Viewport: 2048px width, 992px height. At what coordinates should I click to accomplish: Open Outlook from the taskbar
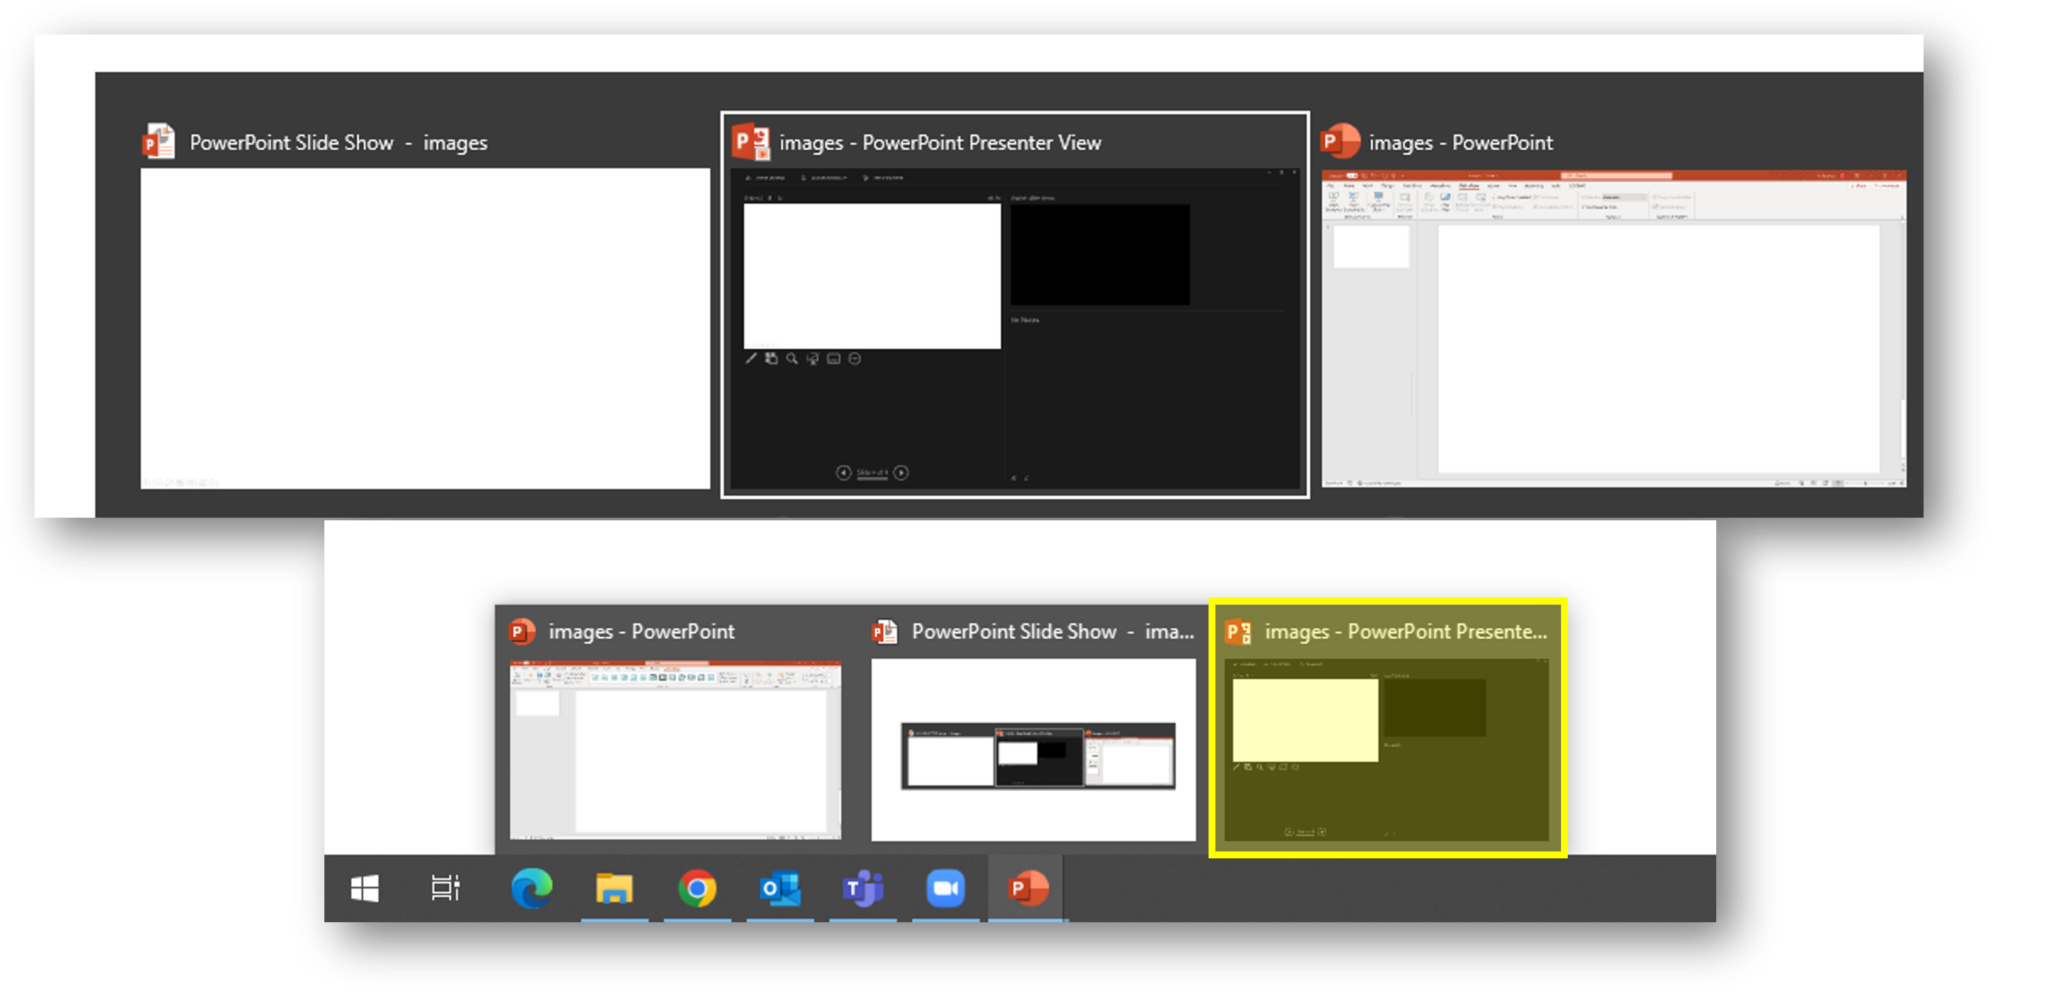780,889
